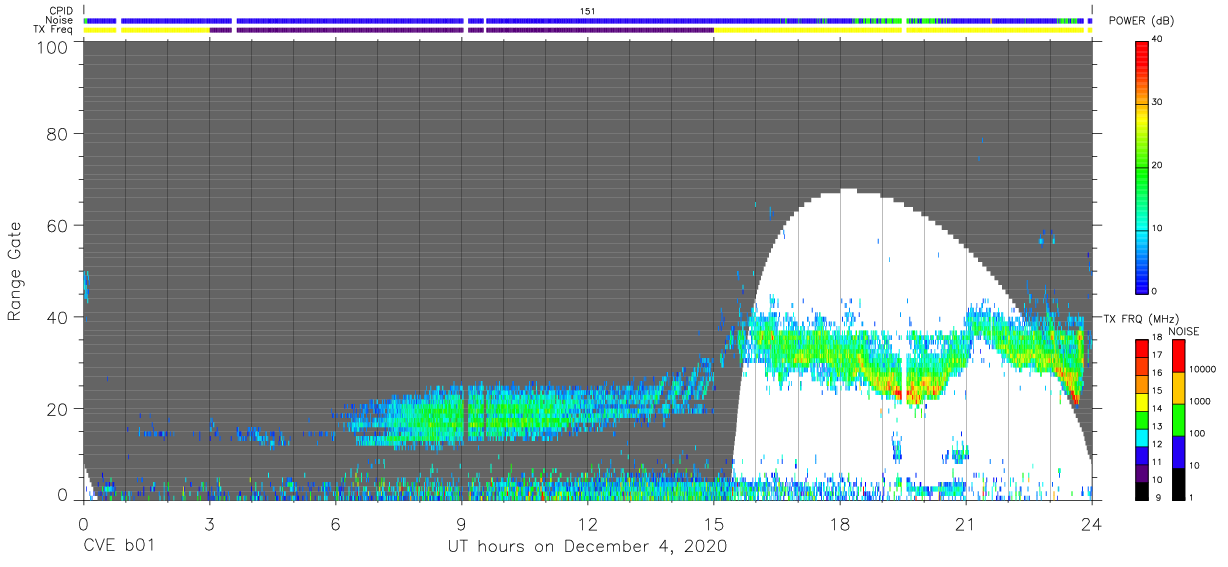The width and height of the screenshot is (1228, 567).
Task: Click the Range Gate axis title
Action: [x=15, y=271]
